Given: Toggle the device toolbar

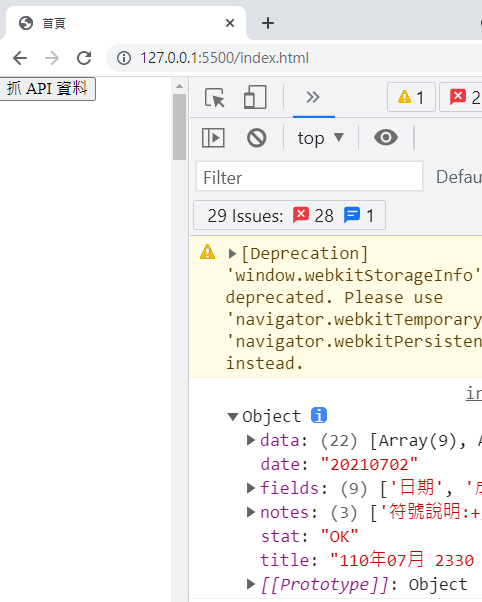Looking at the screenshot, I should tap(255, 98).
